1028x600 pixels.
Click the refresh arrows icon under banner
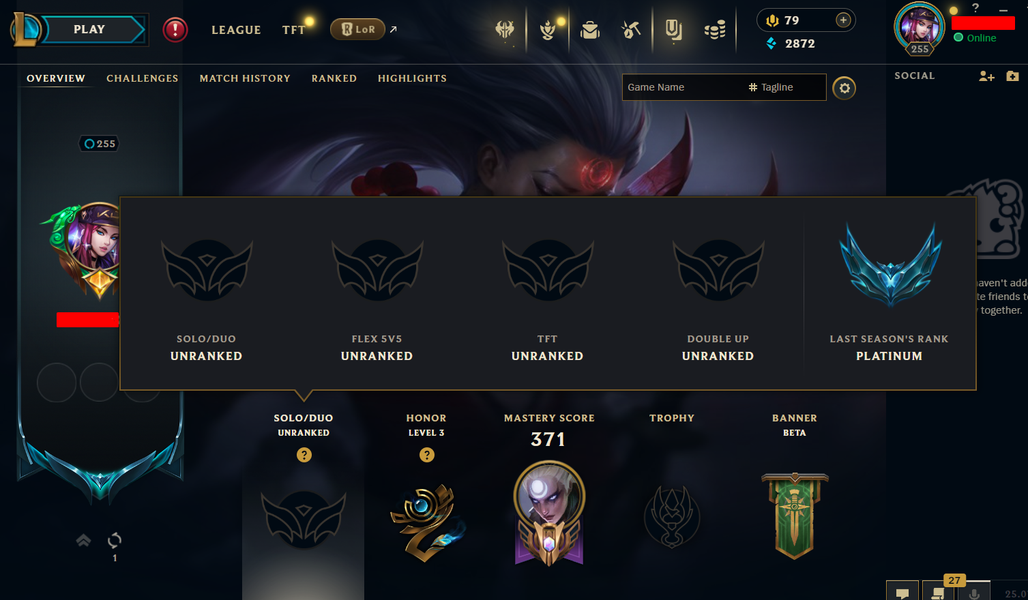coord(114,540)
